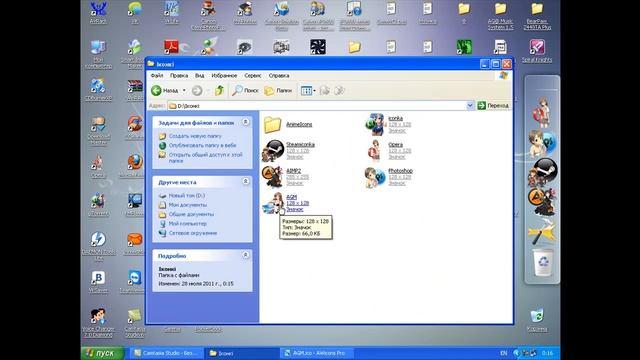Select the iconka icon file

tap(388, 124)
